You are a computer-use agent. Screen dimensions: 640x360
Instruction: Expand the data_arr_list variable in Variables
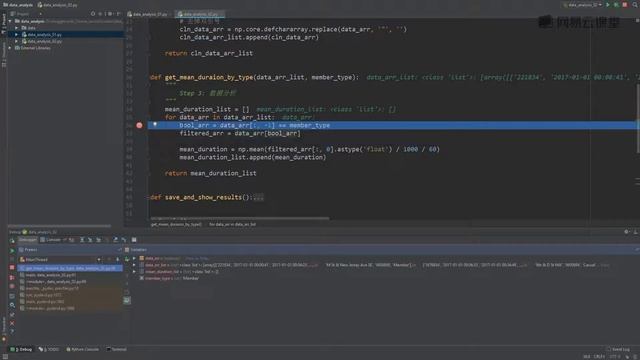pos(134,265)
